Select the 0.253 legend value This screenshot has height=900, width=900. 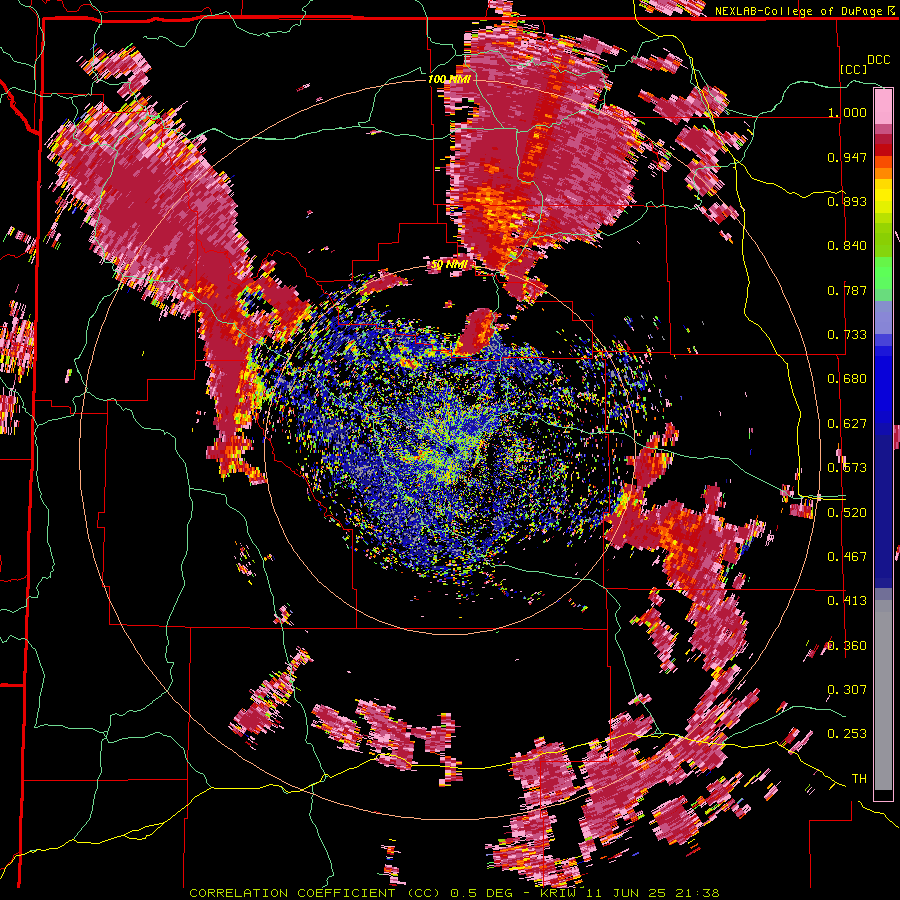[x=847, y=734]
